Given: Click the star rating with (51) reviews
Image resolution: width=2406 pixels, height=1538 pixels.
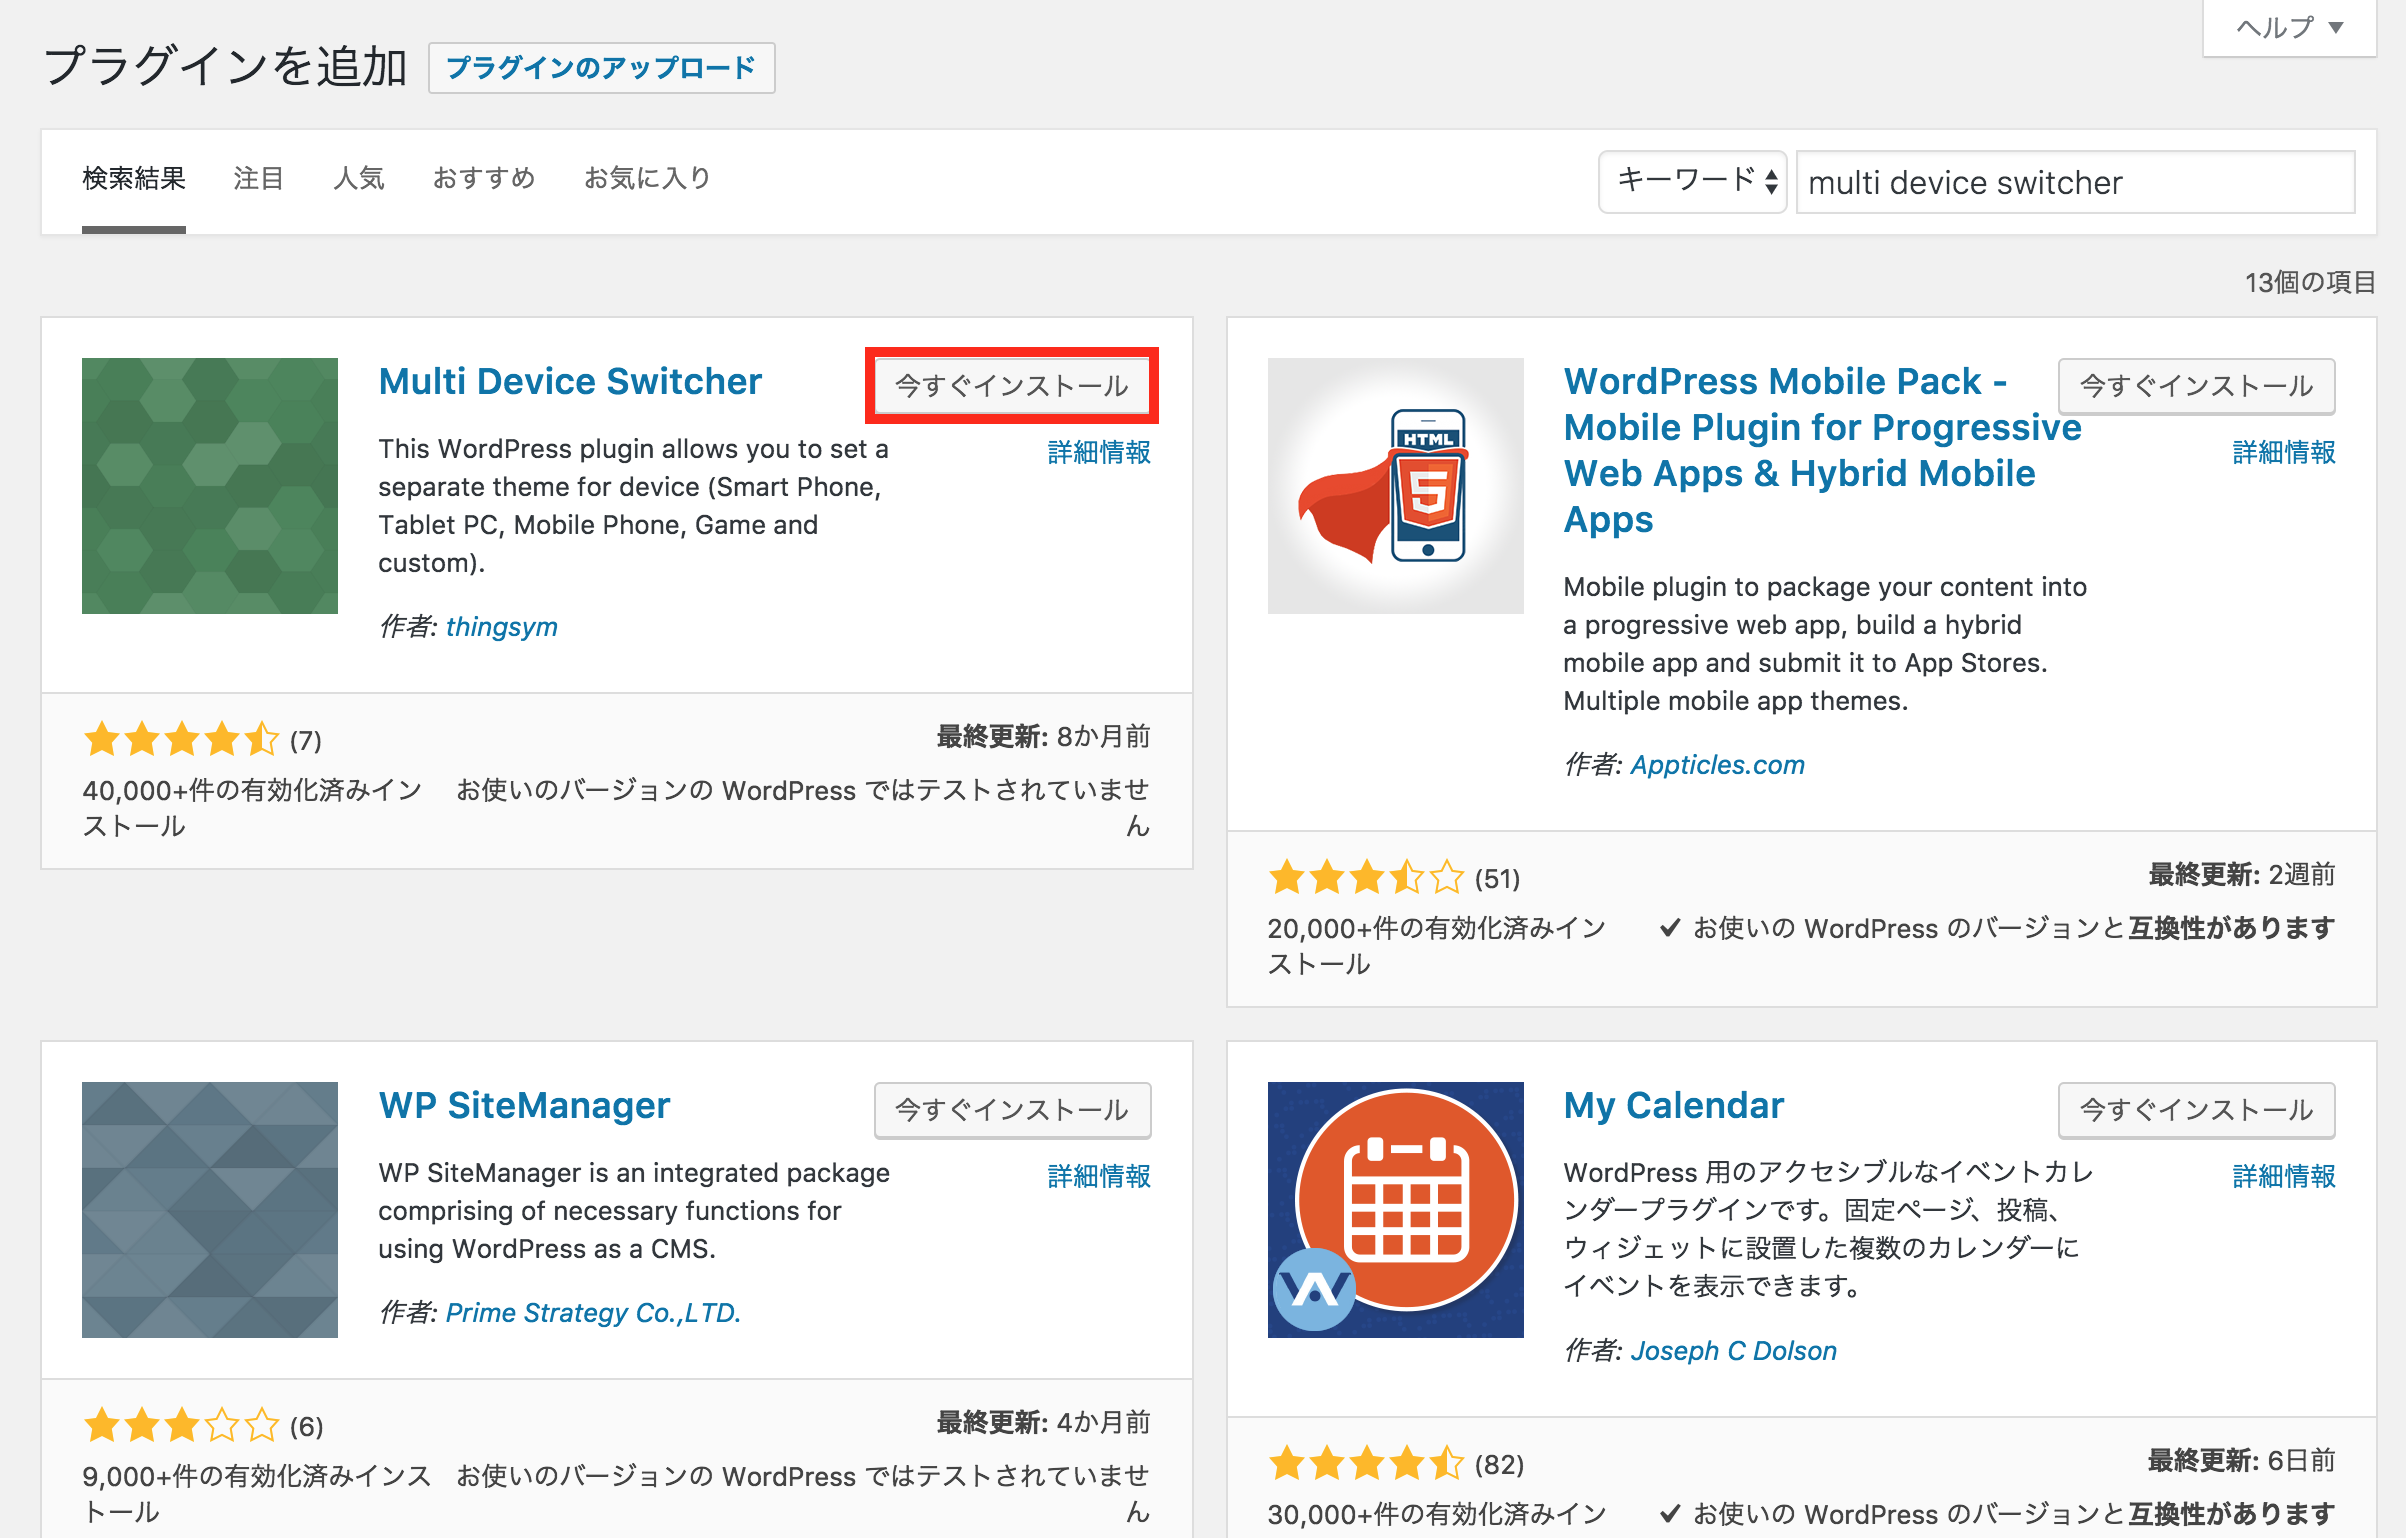Looking at the screenshot, I should [1366, 878].
